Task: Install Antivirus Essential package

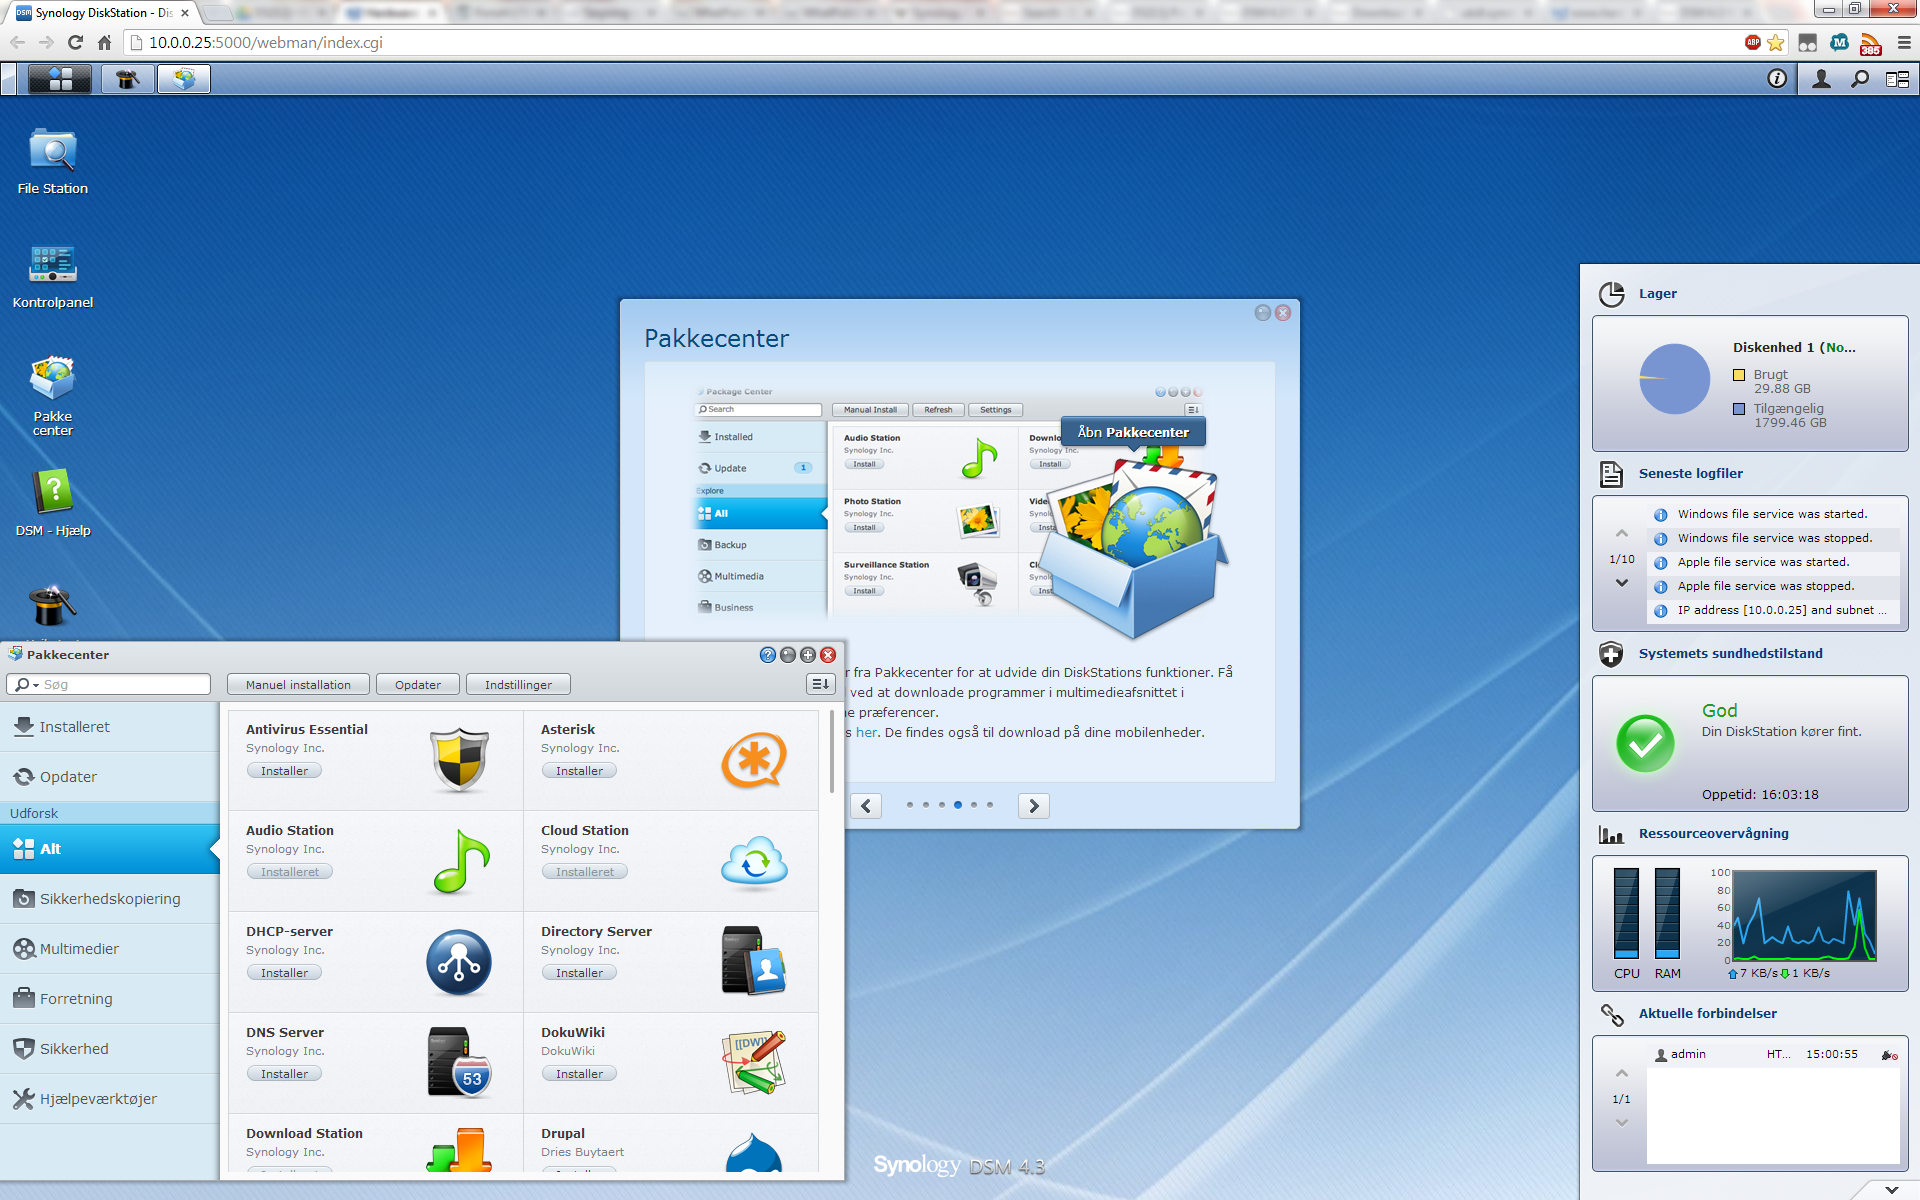Action: point(284,771)
